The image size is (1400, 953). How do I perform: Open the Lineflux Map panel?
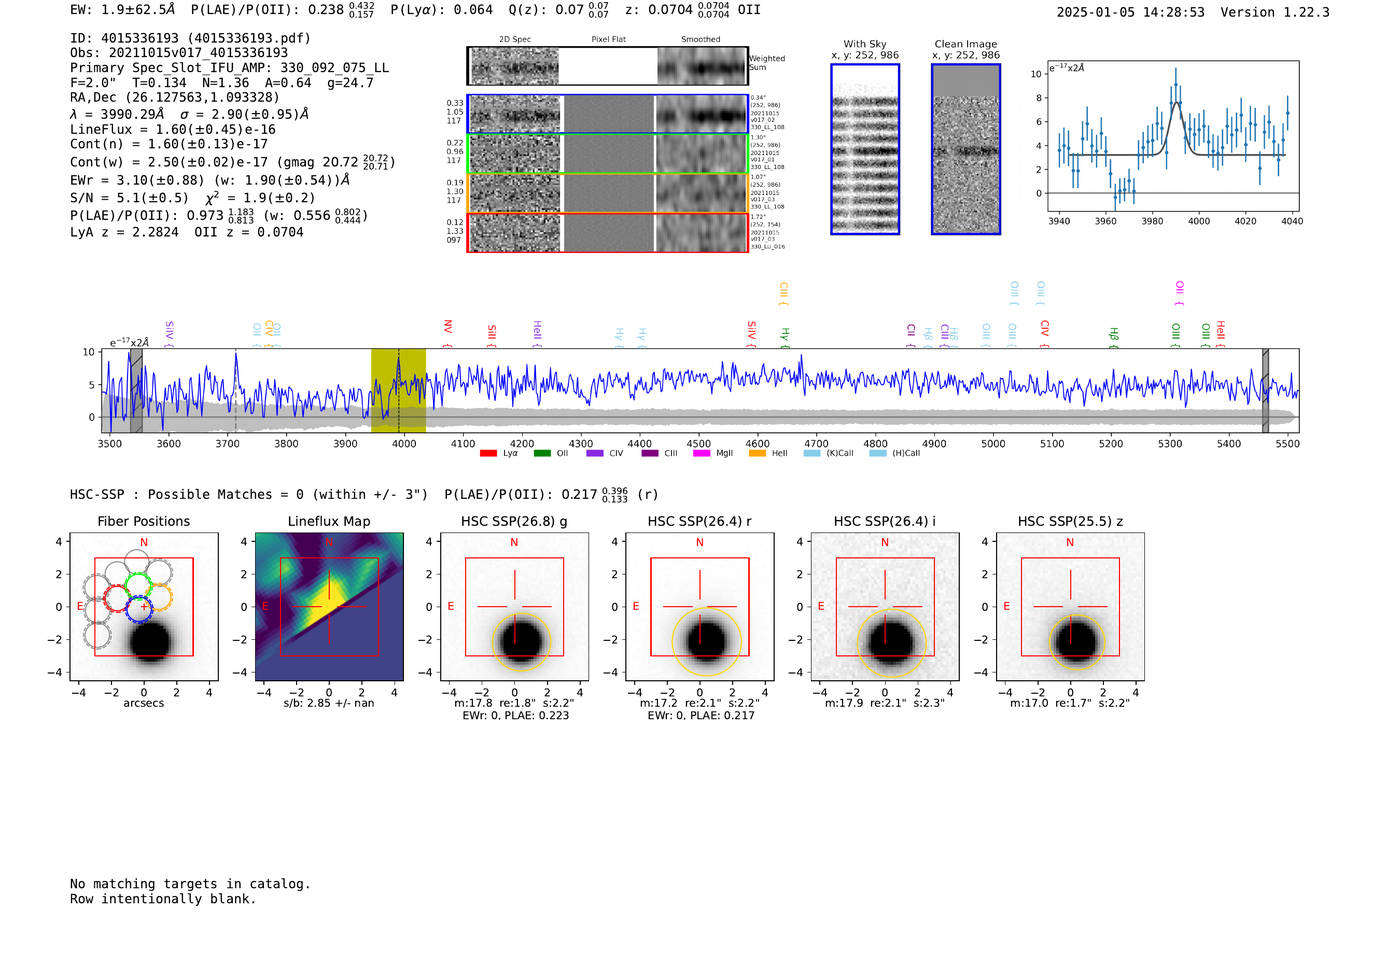329,607
